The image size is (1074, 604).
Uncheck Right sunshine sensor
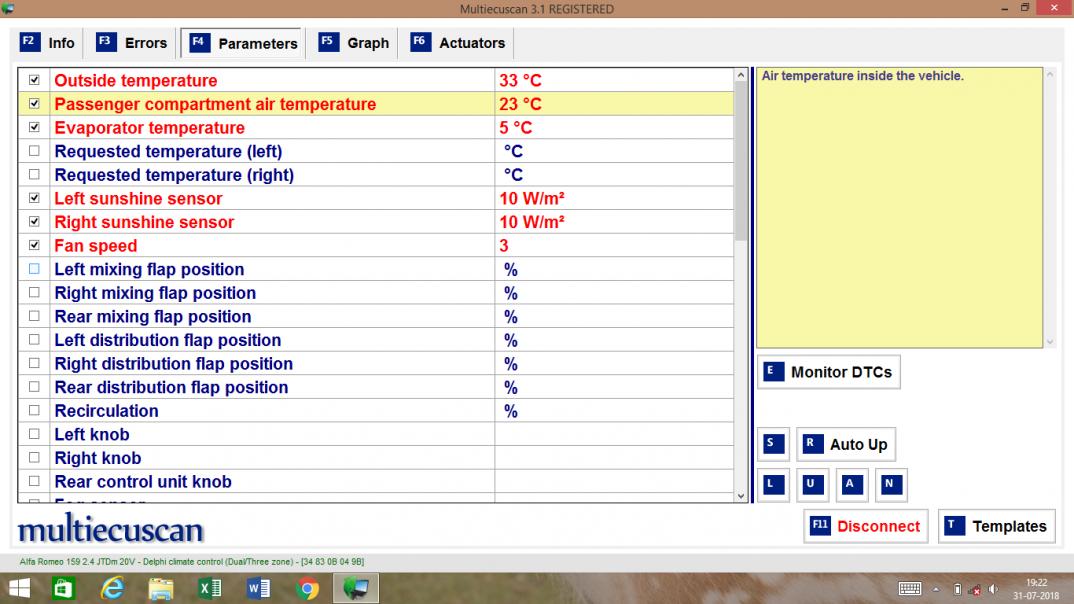34,222
